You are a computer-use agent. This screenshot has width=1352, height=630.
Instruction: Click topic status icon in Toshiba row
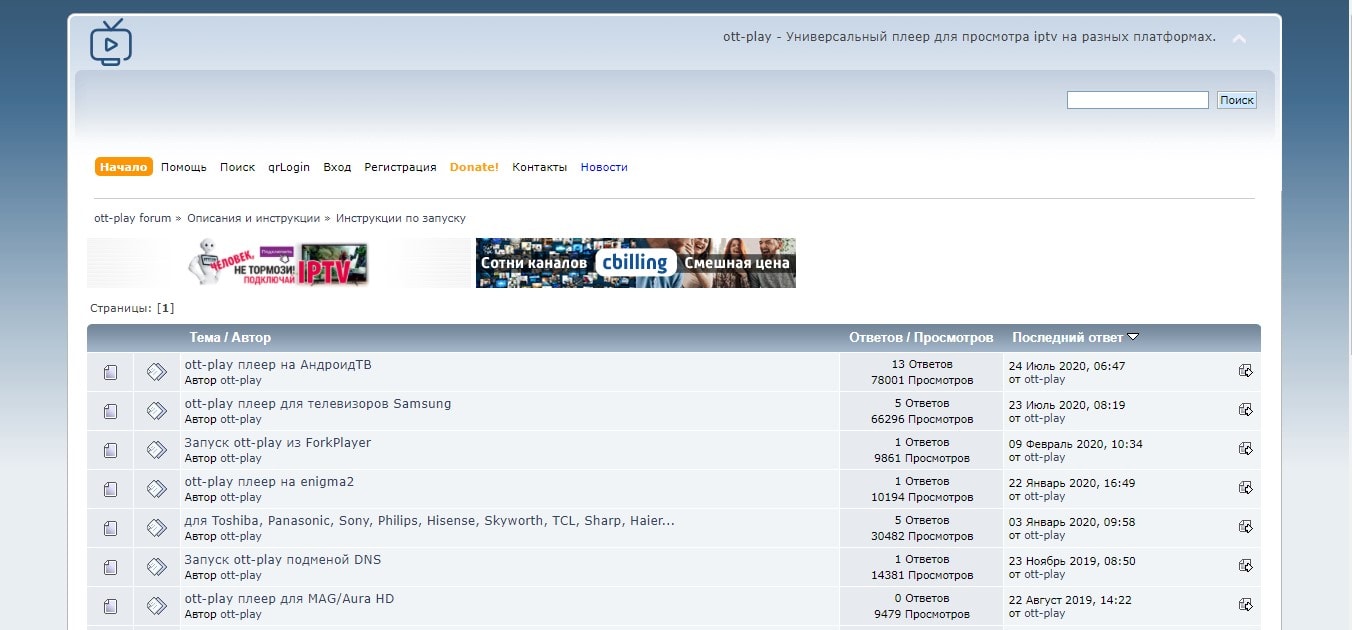click(110, 528)
